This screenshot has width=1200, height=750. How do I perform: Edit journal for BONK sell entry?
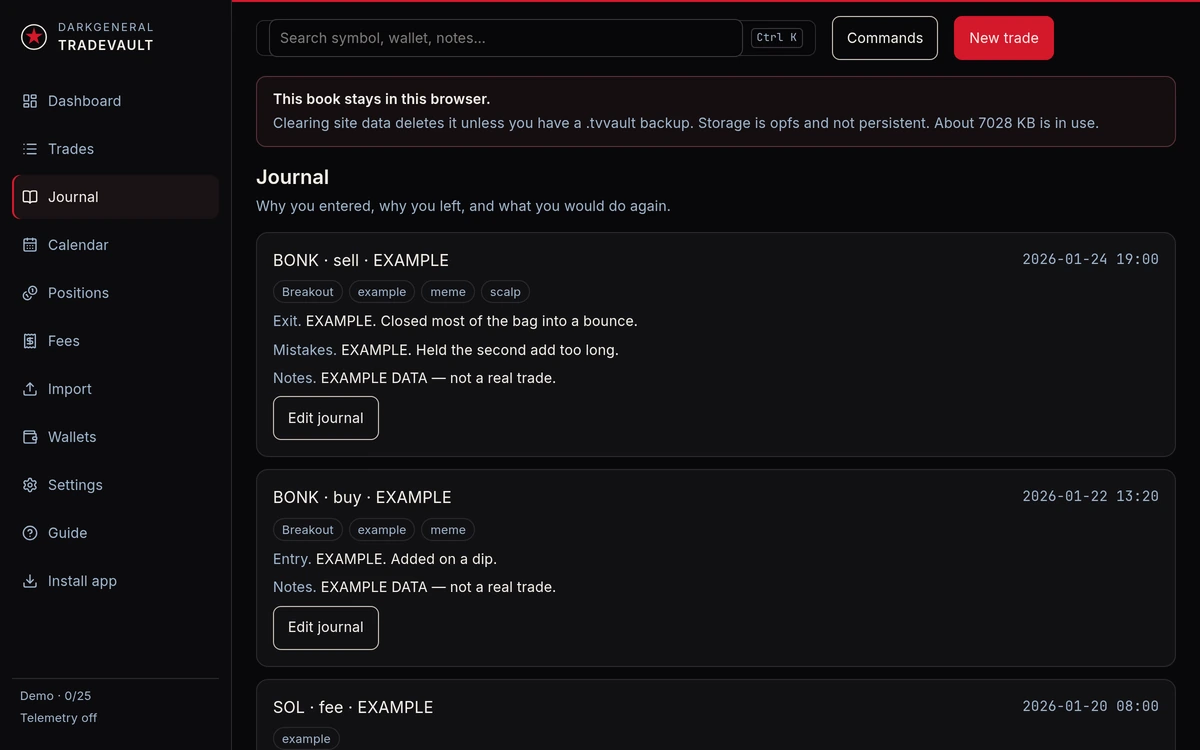[x=326, y=418]
